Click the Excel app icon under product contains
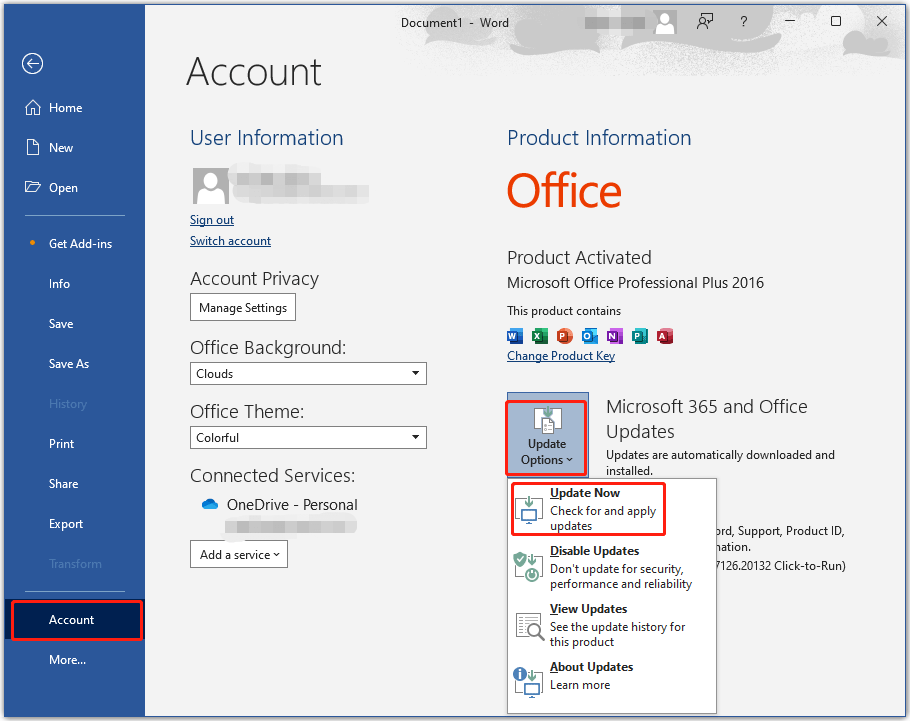The width and height of the screenshot is (910, 721). (540, 335)
